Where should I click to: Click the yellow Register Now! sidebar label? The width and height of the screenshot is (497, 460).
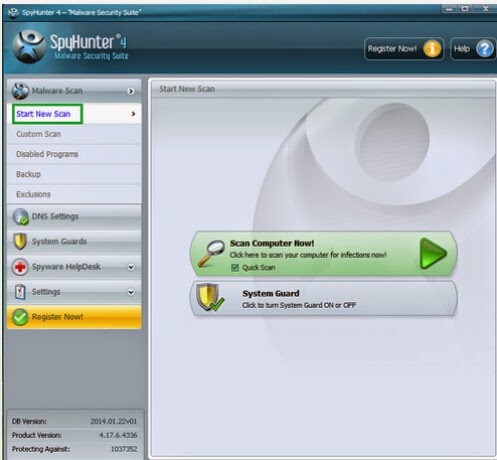(x=57, y=317)
